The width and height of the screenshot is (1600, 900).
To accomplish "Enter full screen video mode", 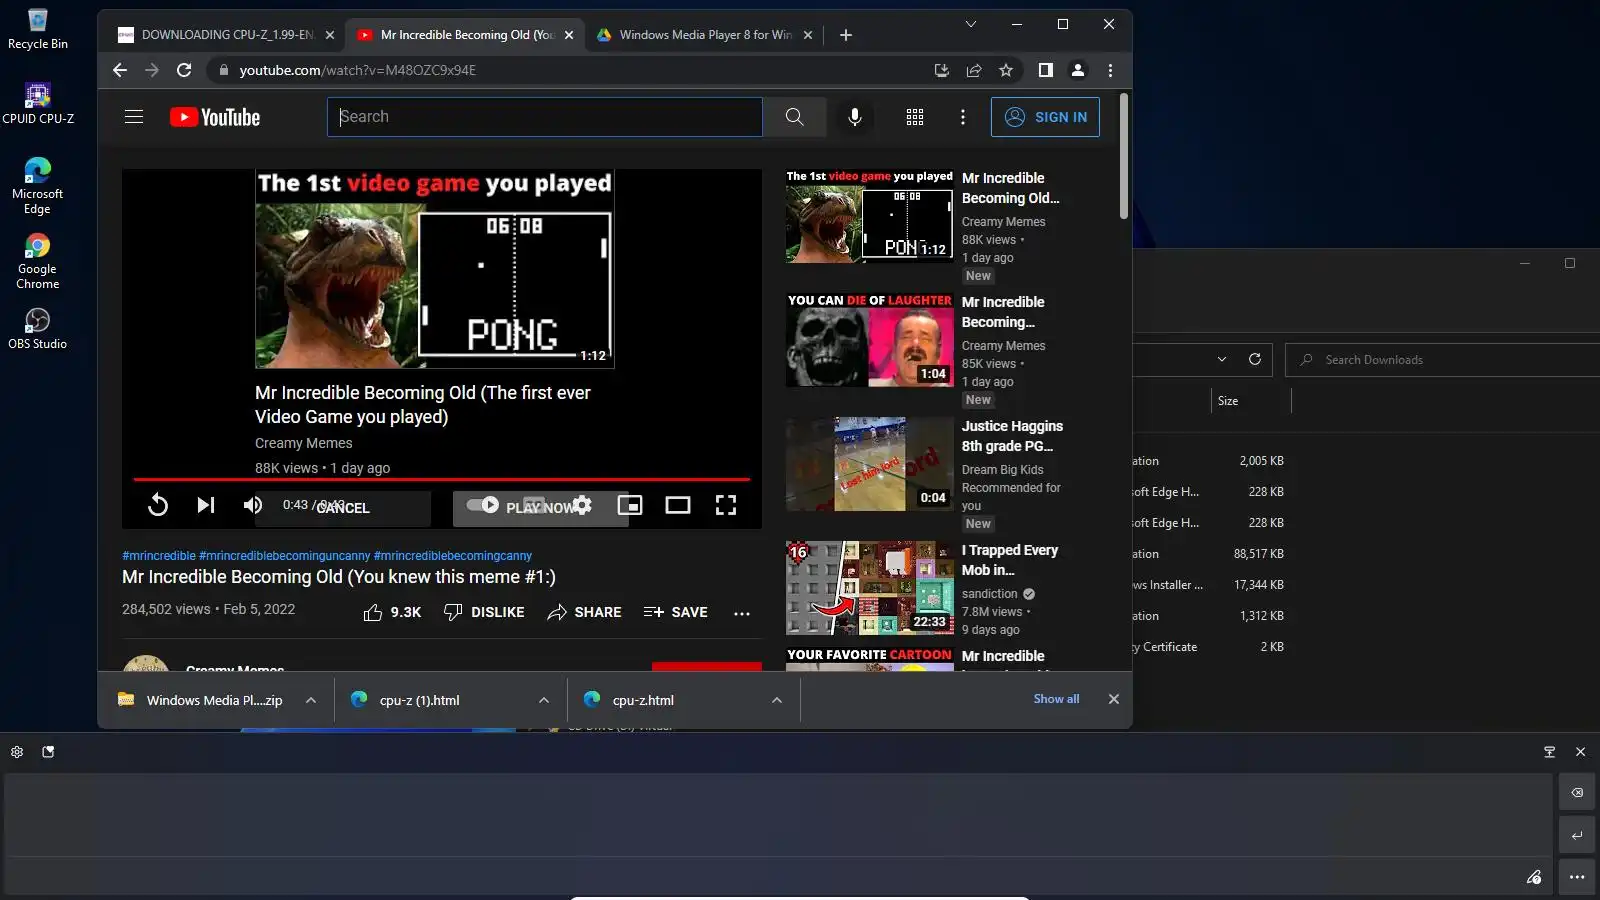I will pyautogui.click(x=726, y=505).
